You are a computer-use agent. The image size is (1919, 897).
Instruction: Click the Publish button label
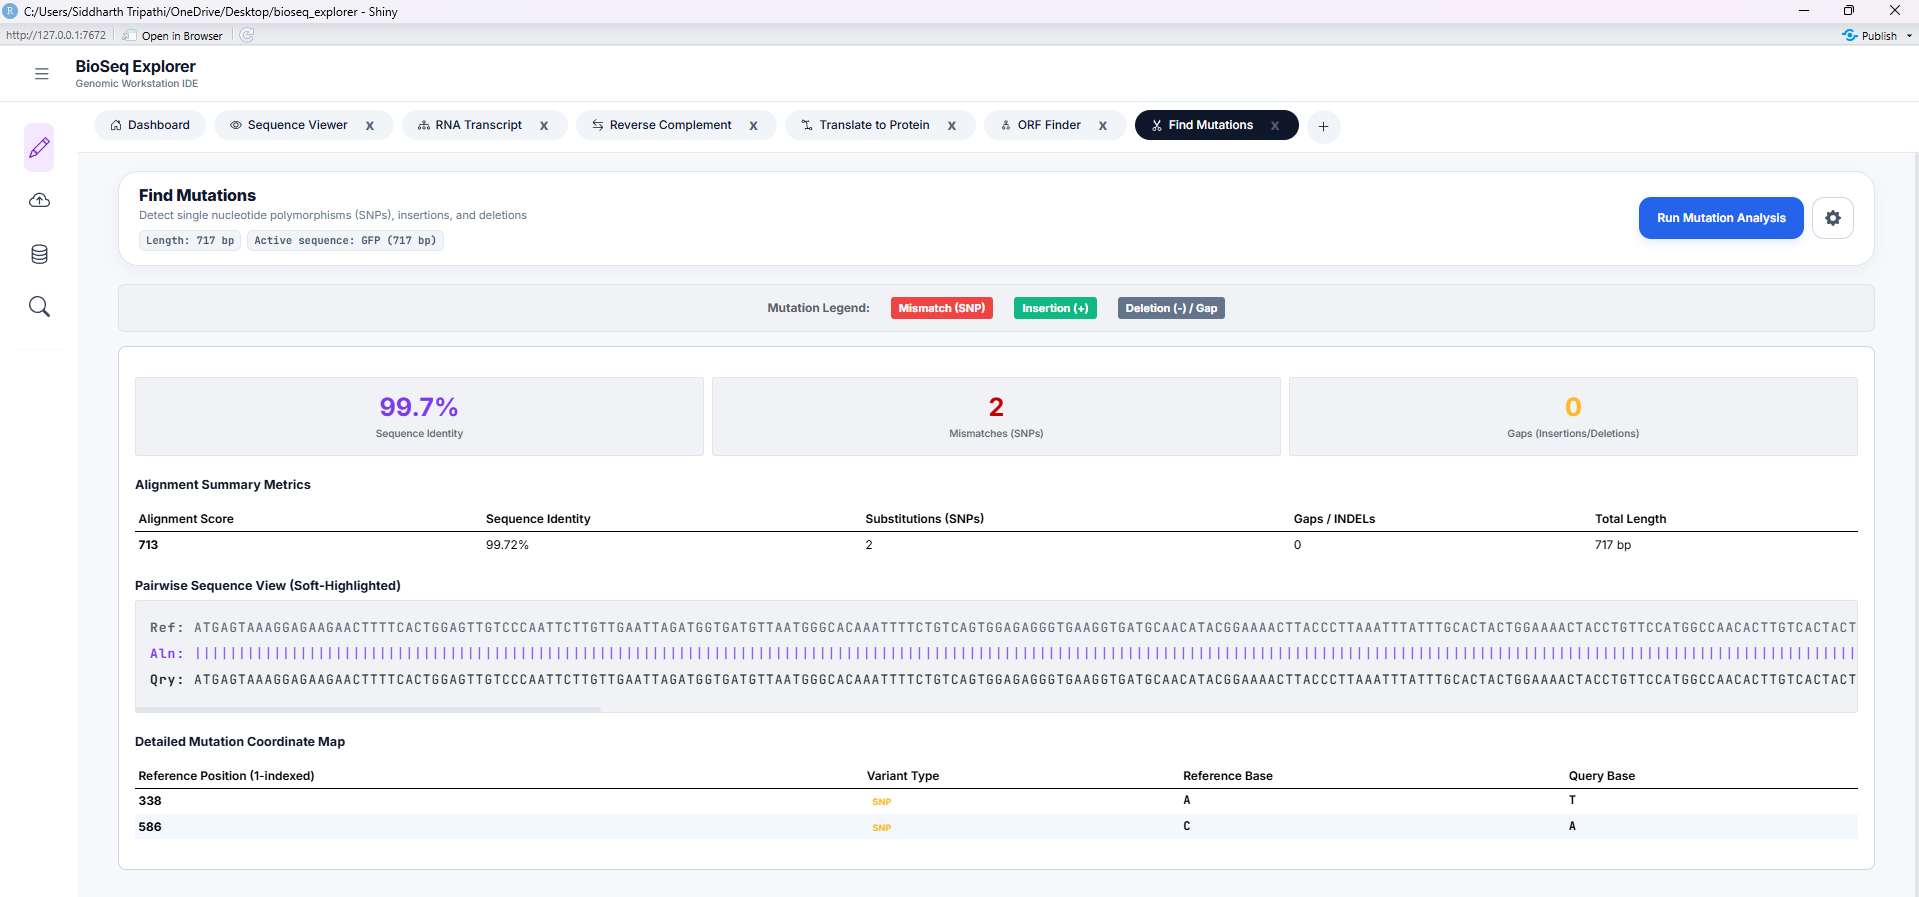[1879, 36]
